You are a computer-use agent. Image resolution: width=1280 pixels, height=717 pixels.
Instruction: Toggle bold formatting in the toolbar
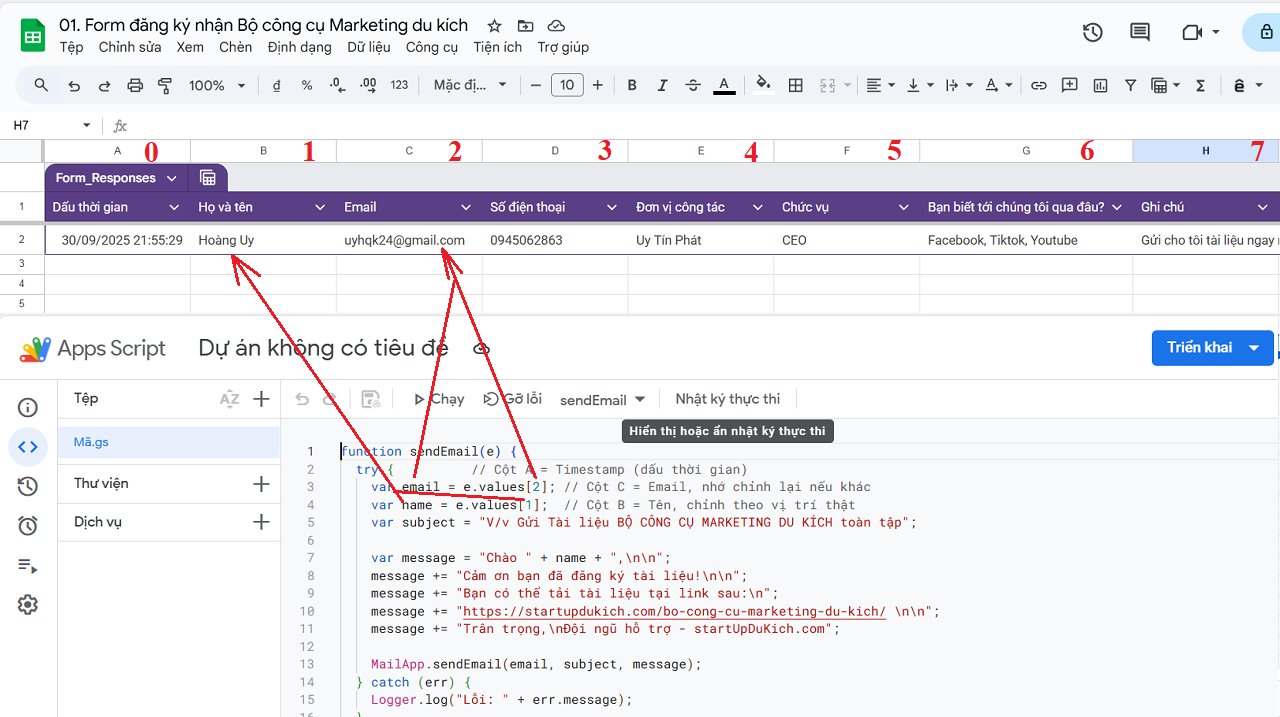point(632,85)
